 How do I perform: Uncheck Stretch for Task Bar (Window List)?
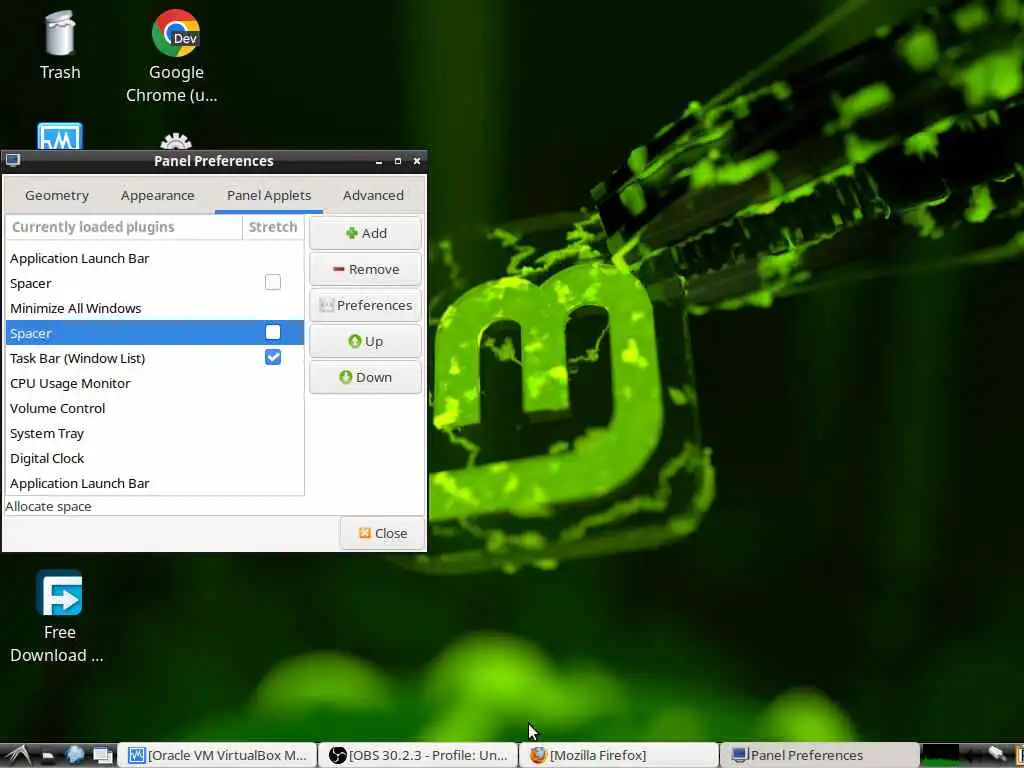point(273,357)
